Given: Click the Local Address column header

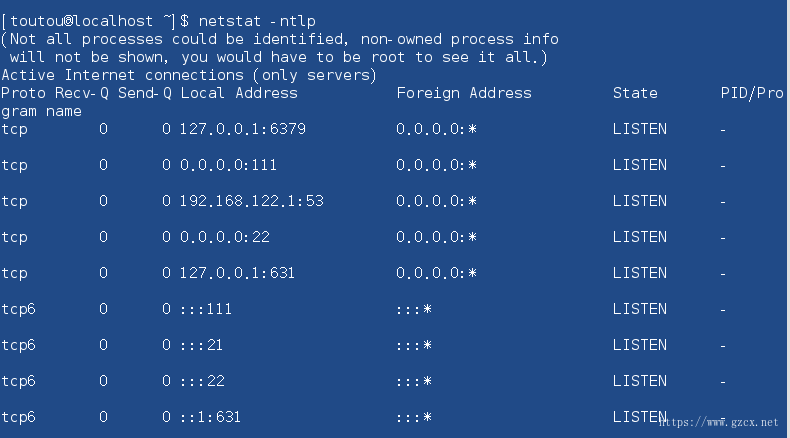Looking at the screenshot, I should pyautogui.click(x=239, y=93).
